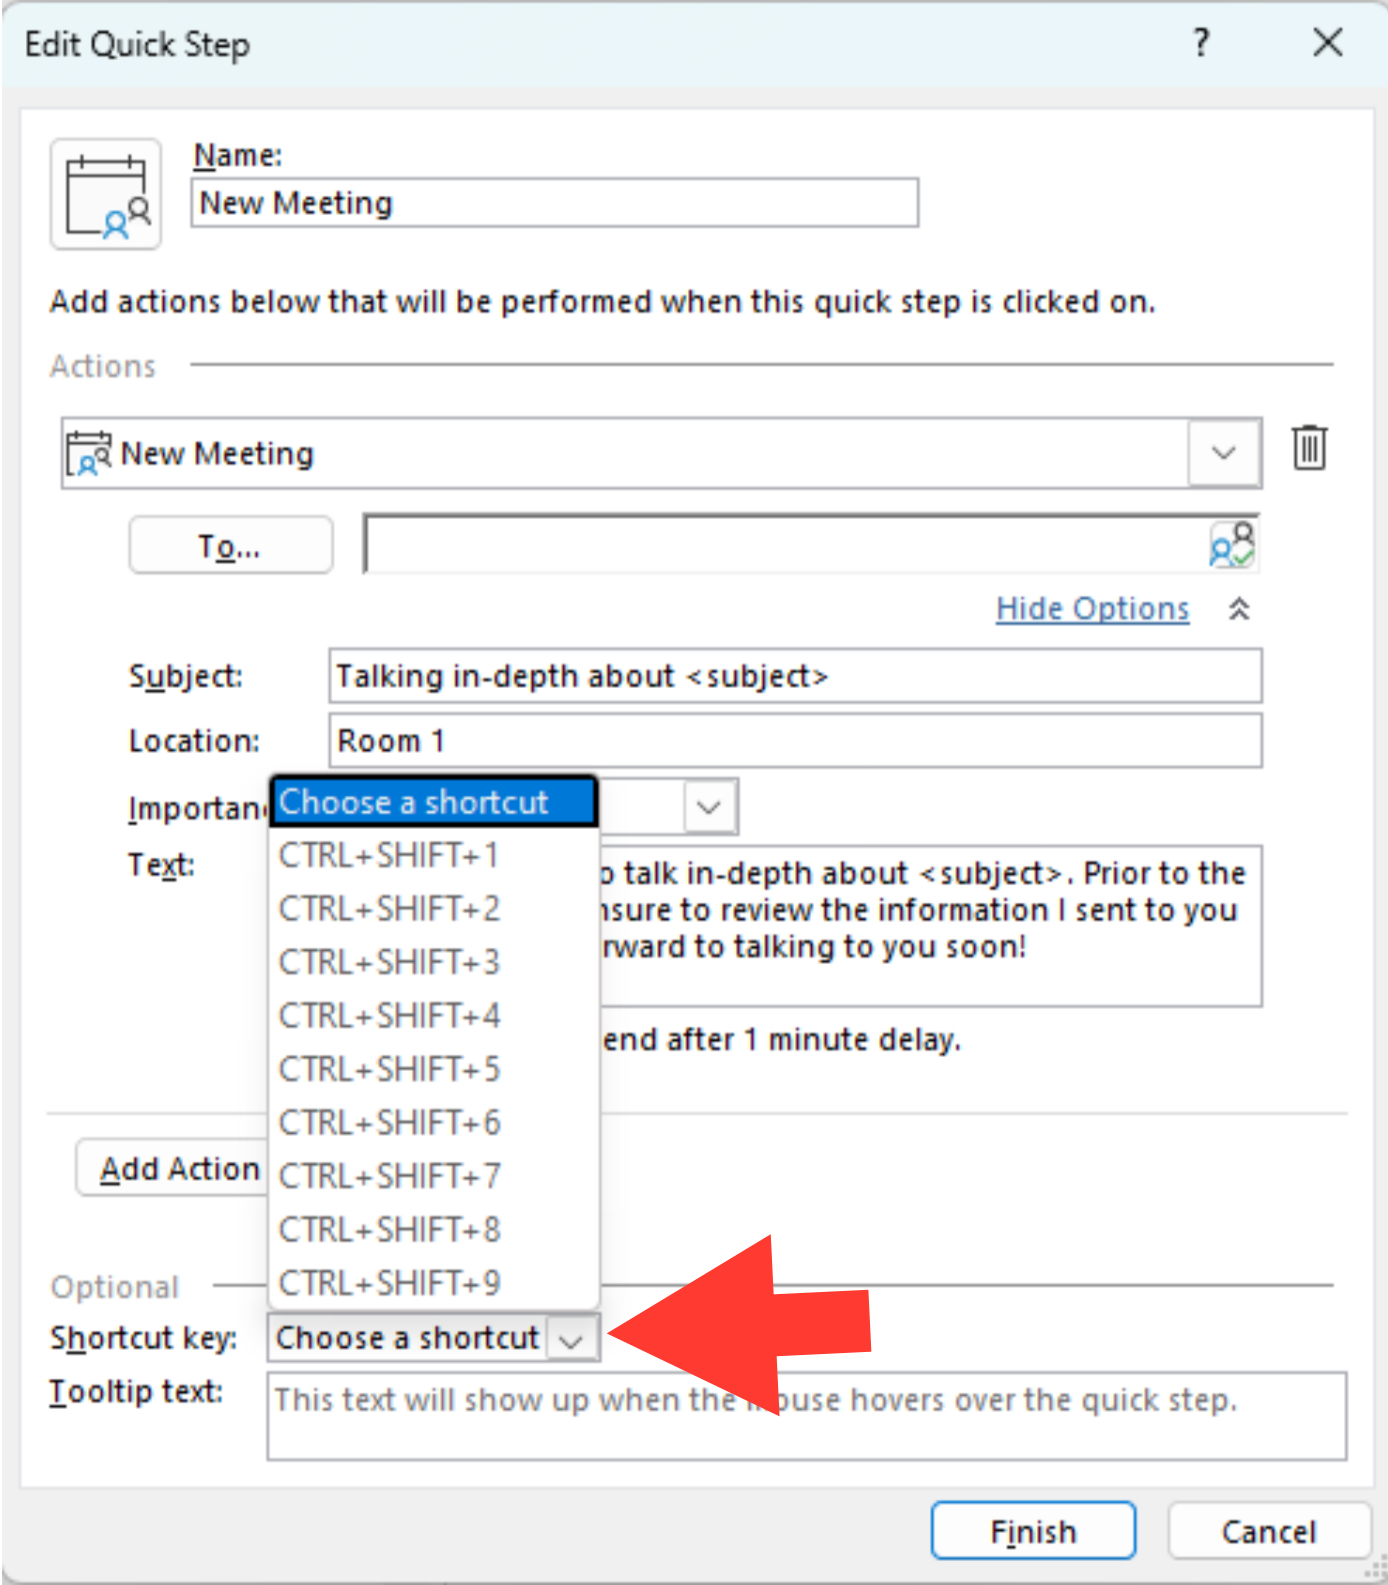Viewport: 1388px width, 1585px height.
Task: Delete the New Meeting action with trash icon
Action: 1309,447
